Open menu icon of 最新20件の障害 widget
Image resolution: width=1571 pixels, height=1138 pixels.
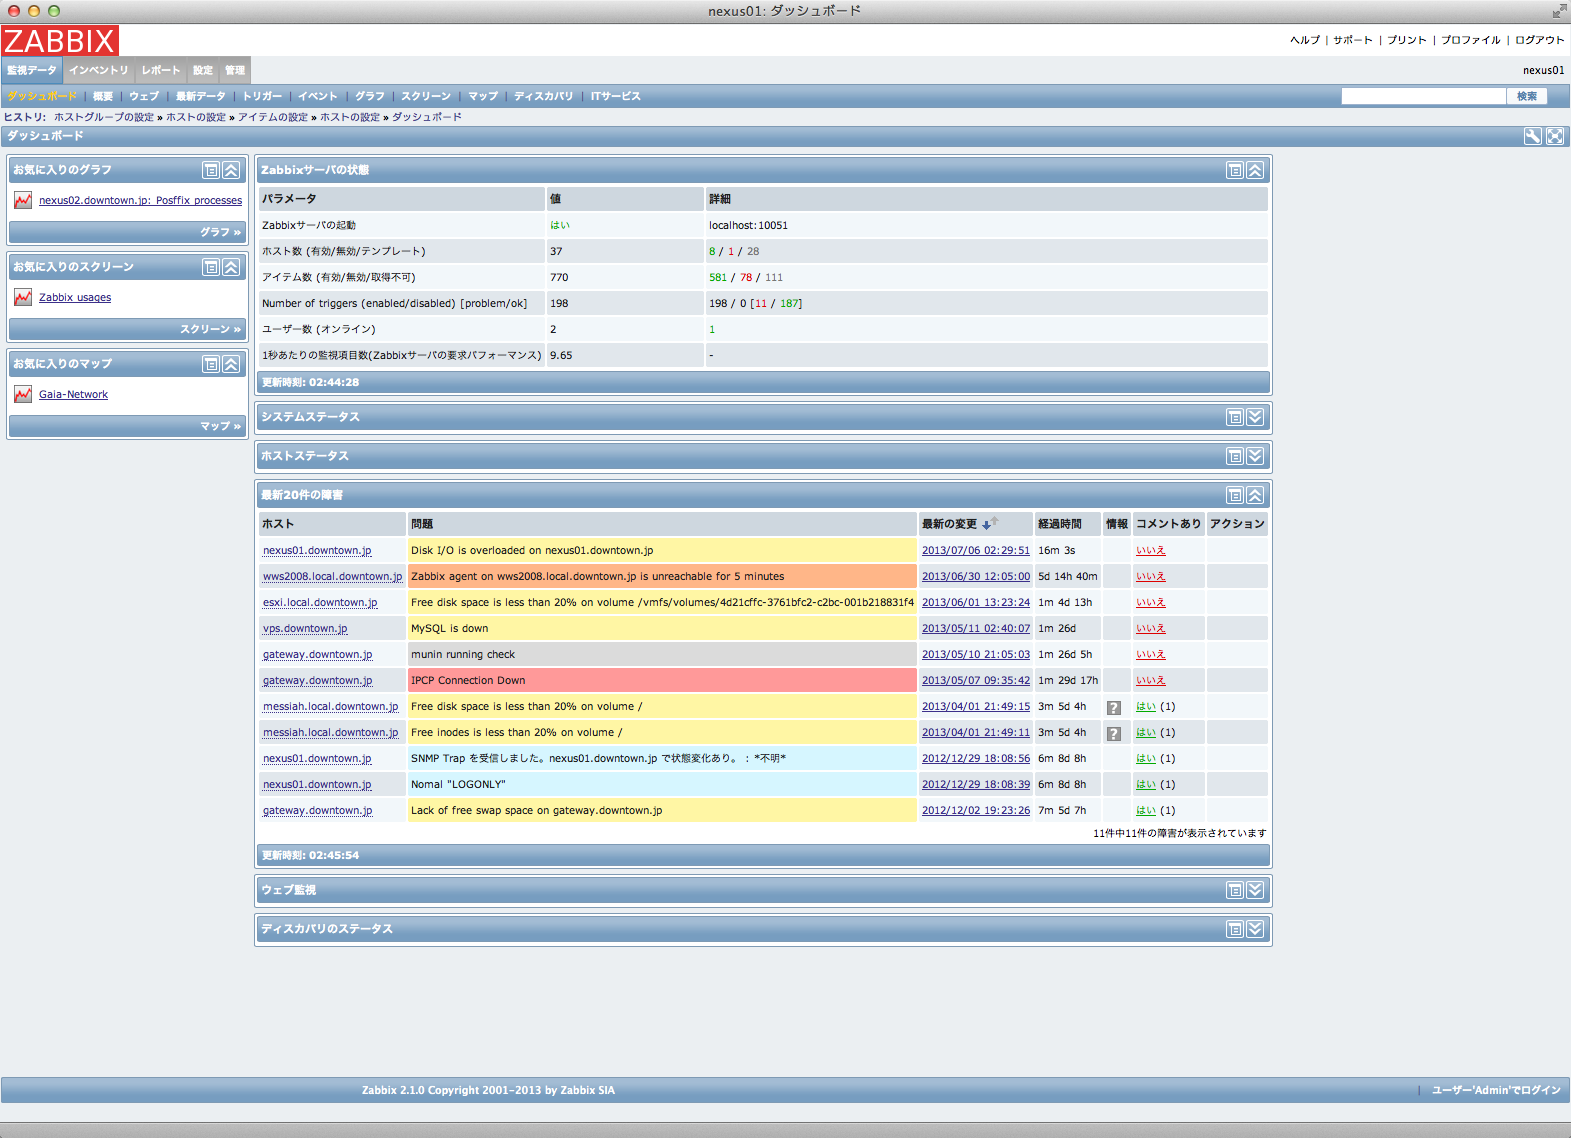point(1235,495)
